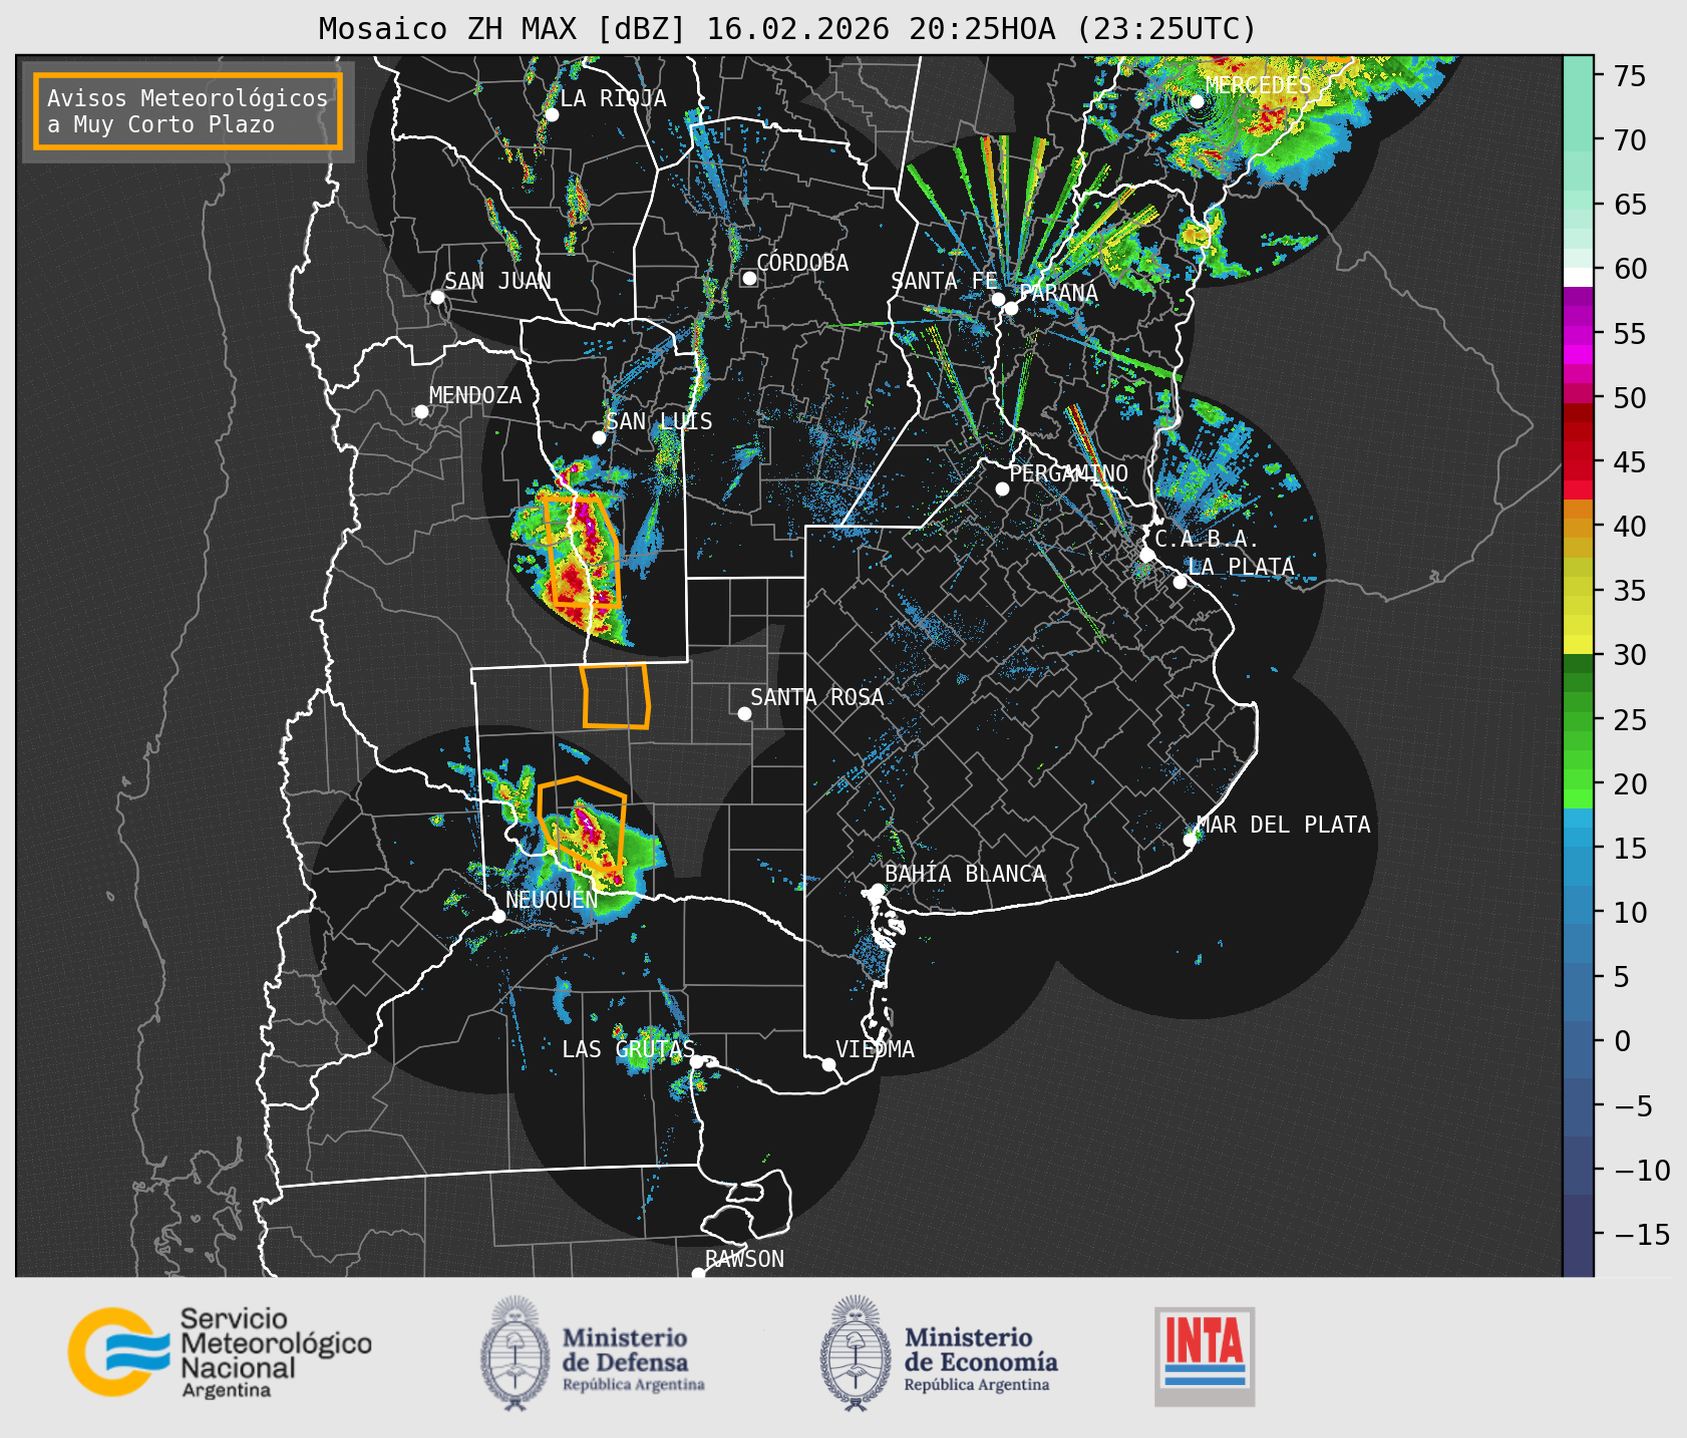
Task: Click the SAN LUIS city label
Action: 659,421
